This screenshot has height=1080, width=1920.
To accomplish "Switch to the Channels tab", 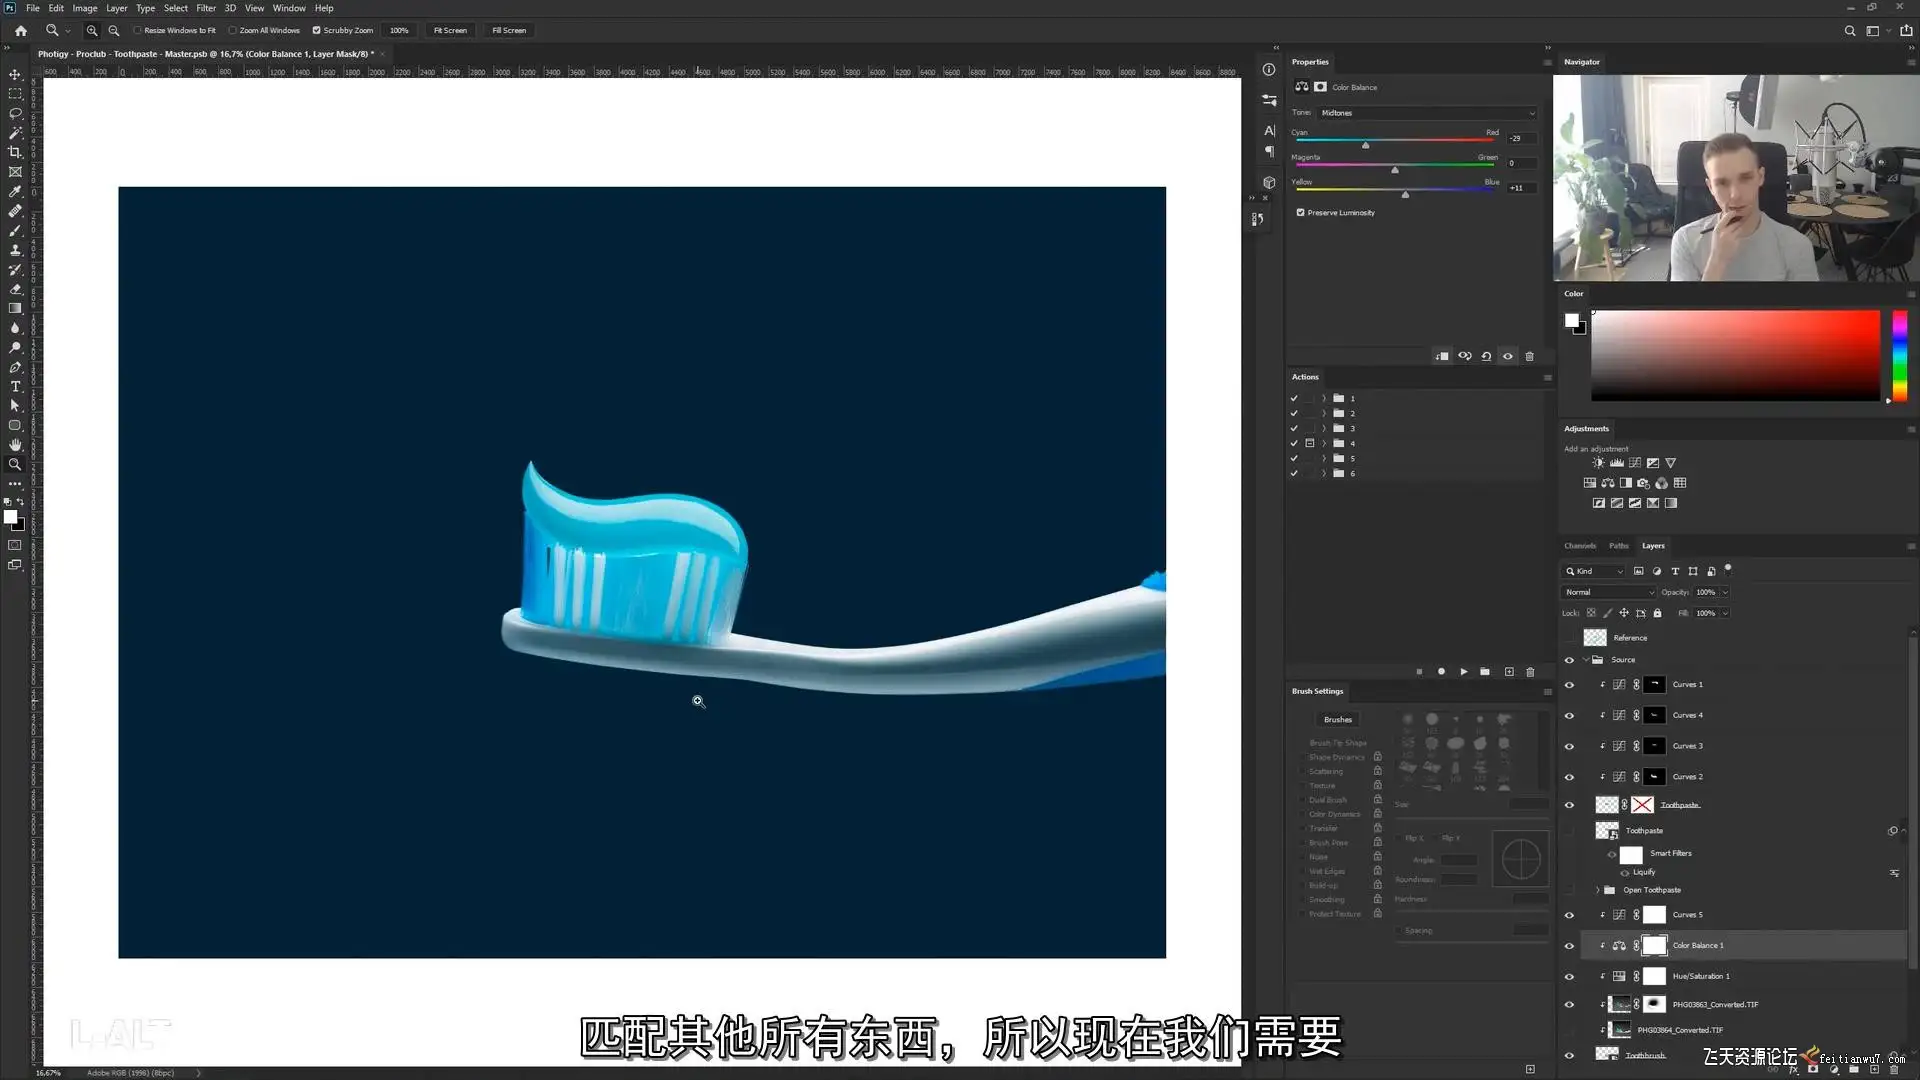I will tap(1580, 546).
